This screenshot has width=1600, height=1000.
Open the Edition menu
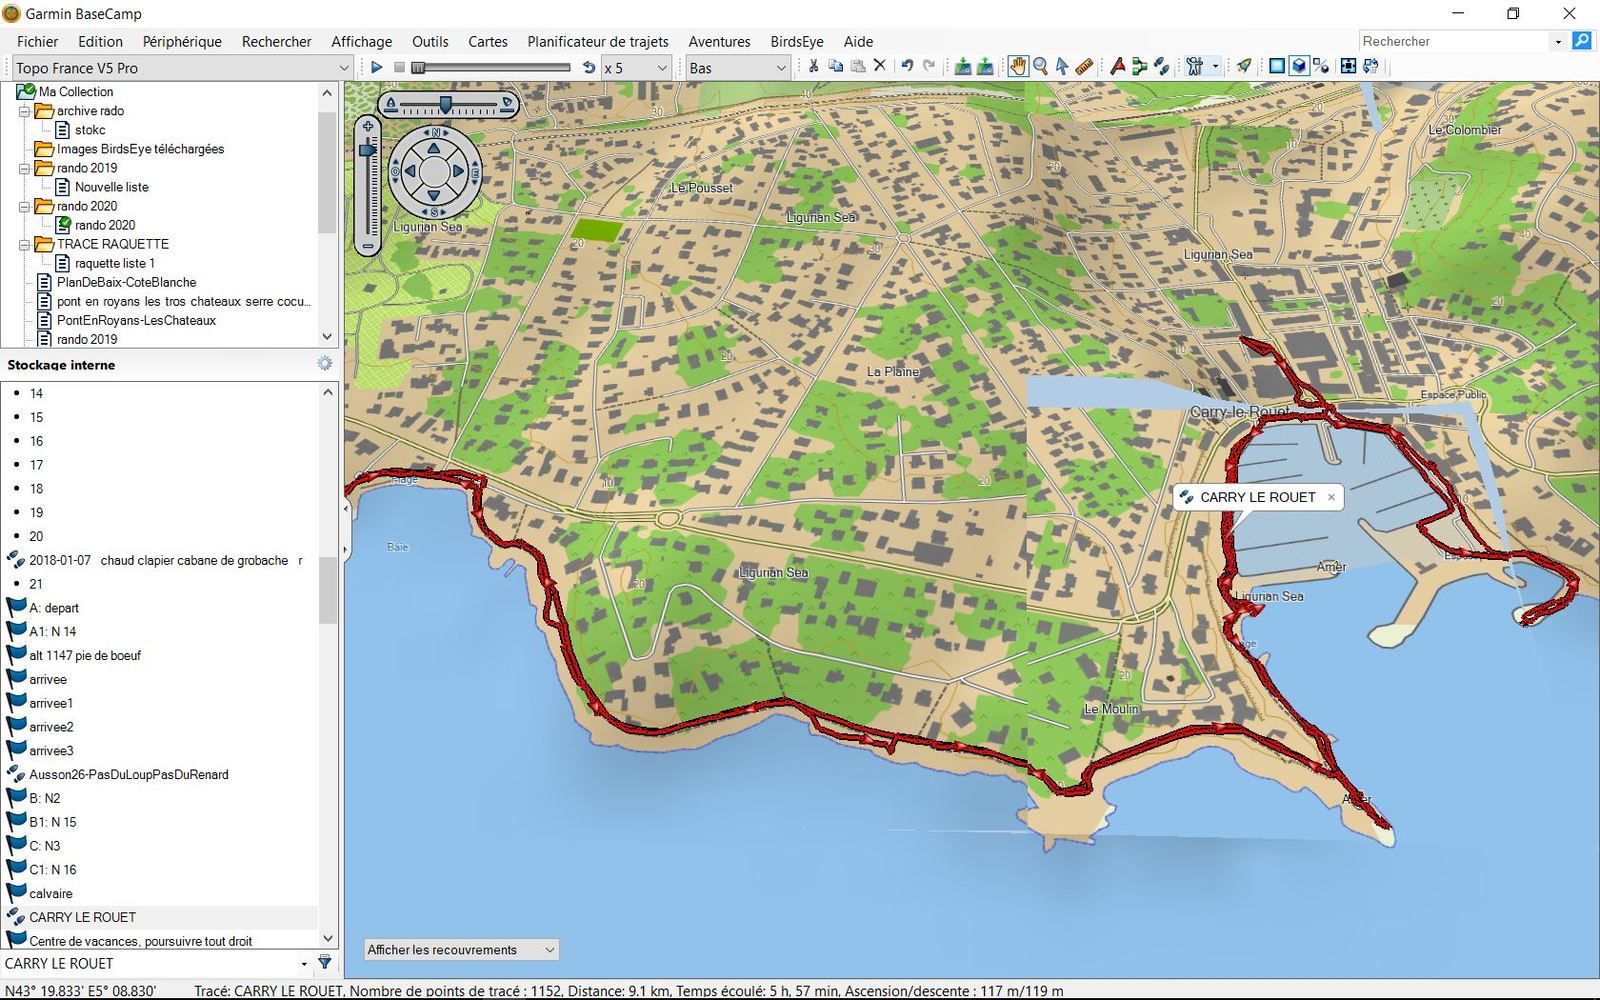pyautogui.click(x=100, y=41)
